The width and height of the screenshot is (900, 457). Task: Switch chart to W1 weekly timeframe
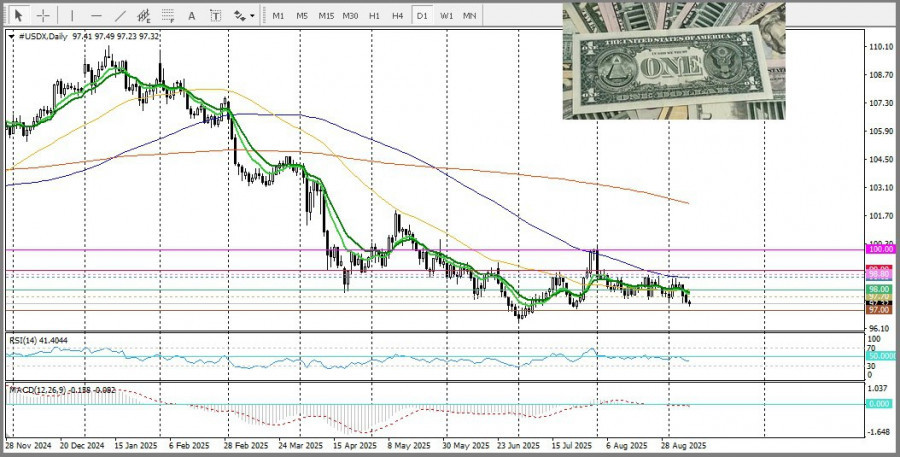[x=446, y=16]
